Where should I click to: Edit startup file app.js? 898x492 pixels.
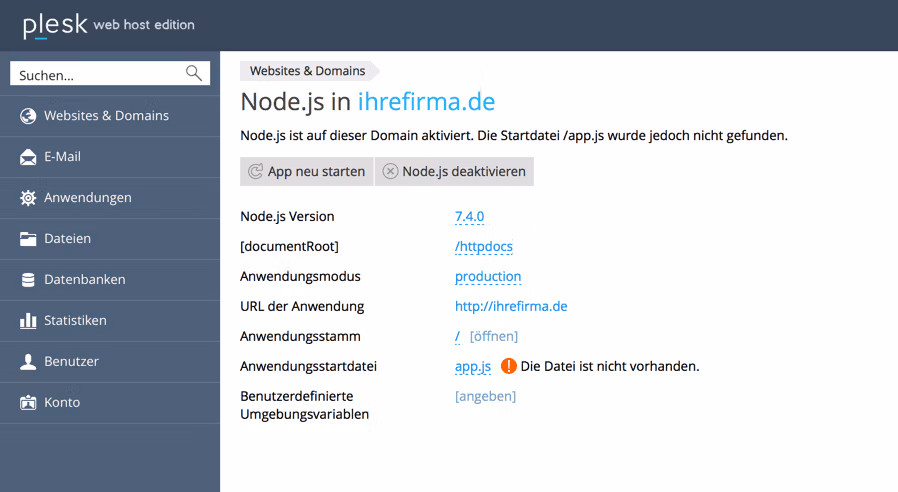click(472, 367)
